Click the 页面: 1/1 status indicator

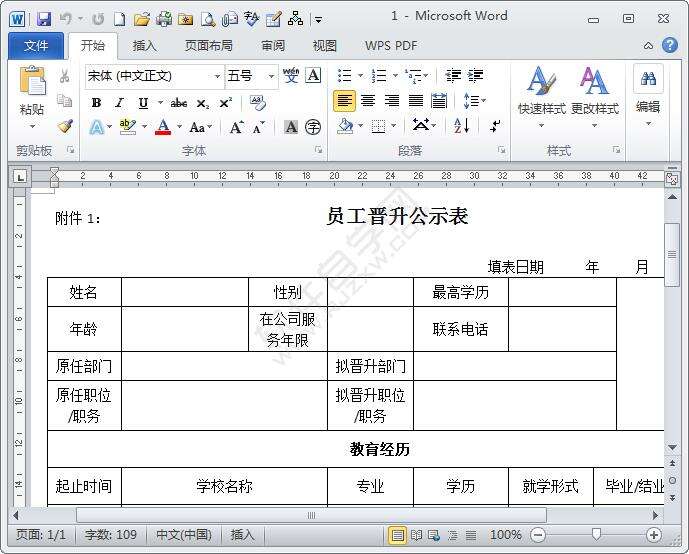[41, 535]
